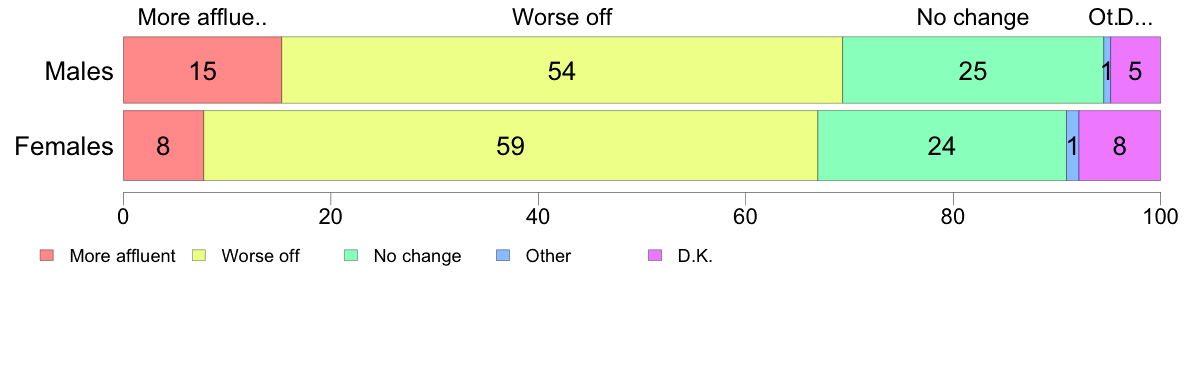Viewport: 1188px width, 368px height.
Task: Click the purple D.K. legend swatch
Action: [x=655, y=256]
